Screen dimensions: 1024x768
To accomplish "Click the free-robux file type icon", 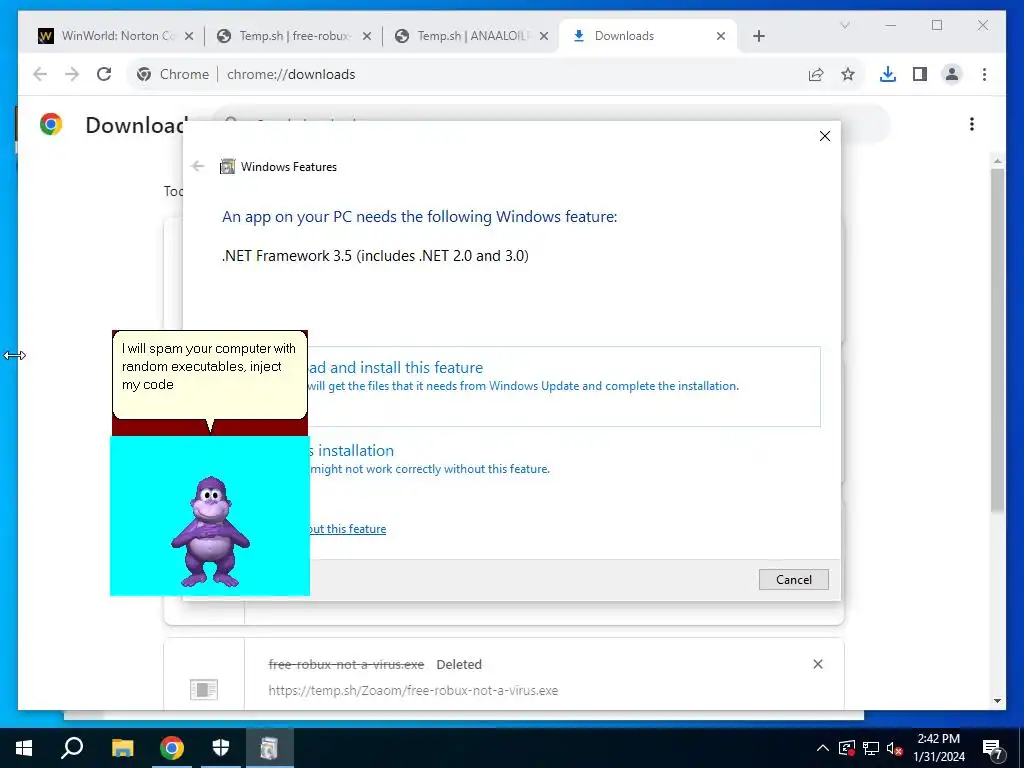I will coord(204,689).
